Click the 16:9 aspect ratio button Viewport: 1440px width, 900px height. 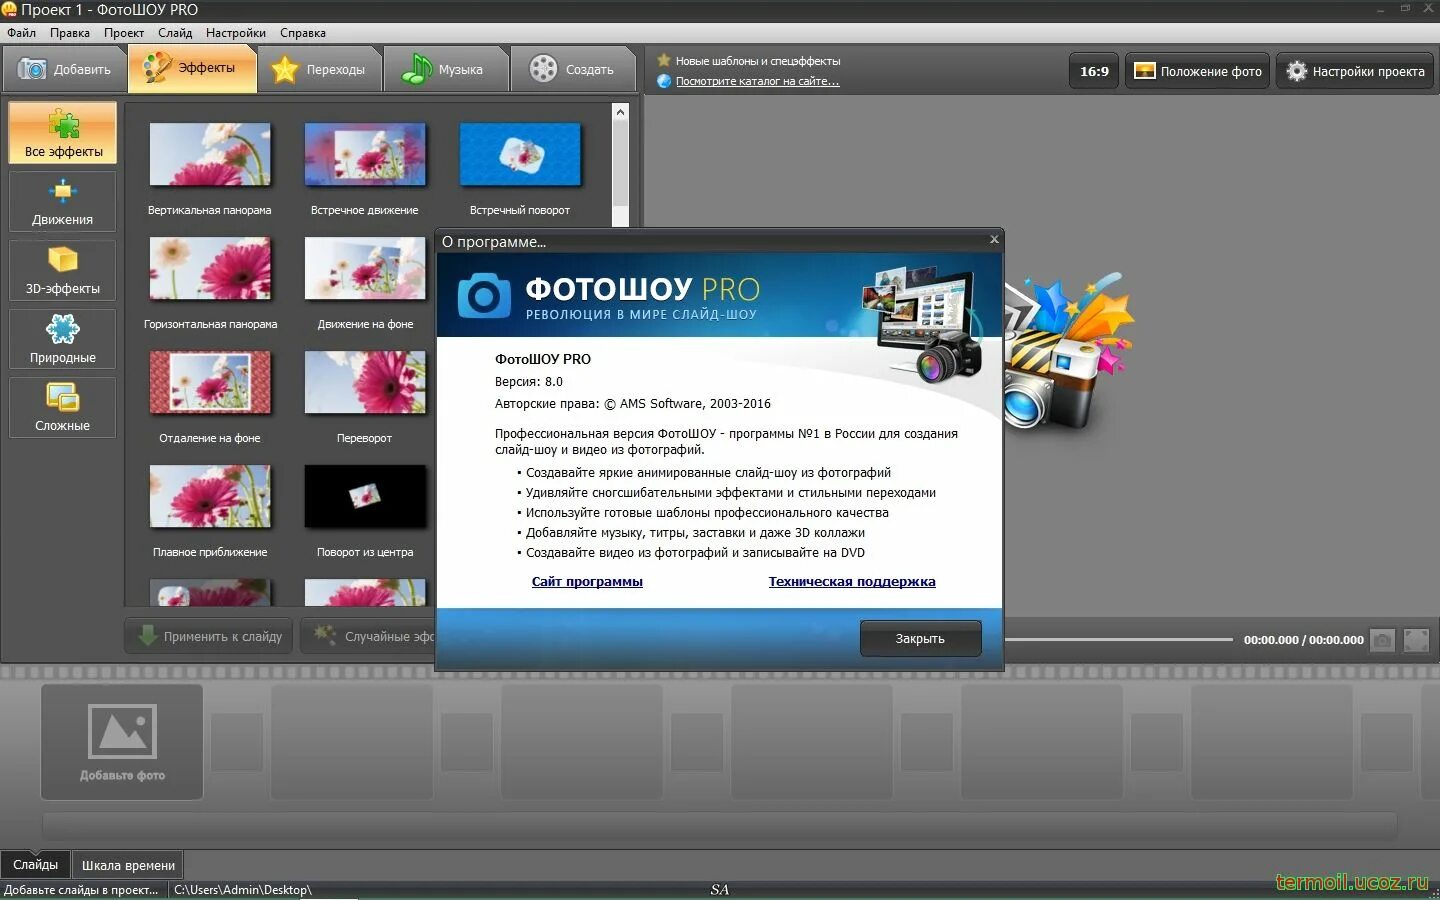1094,71
